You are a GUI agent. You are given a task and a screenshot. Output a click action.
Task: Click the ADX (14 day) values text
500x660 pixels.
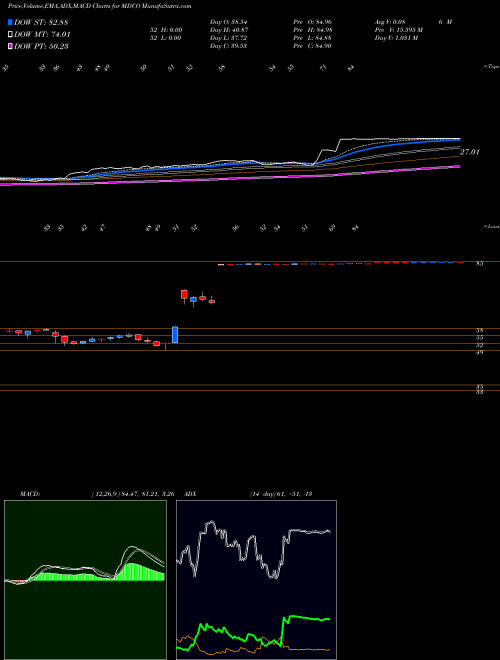click(280, 494)
